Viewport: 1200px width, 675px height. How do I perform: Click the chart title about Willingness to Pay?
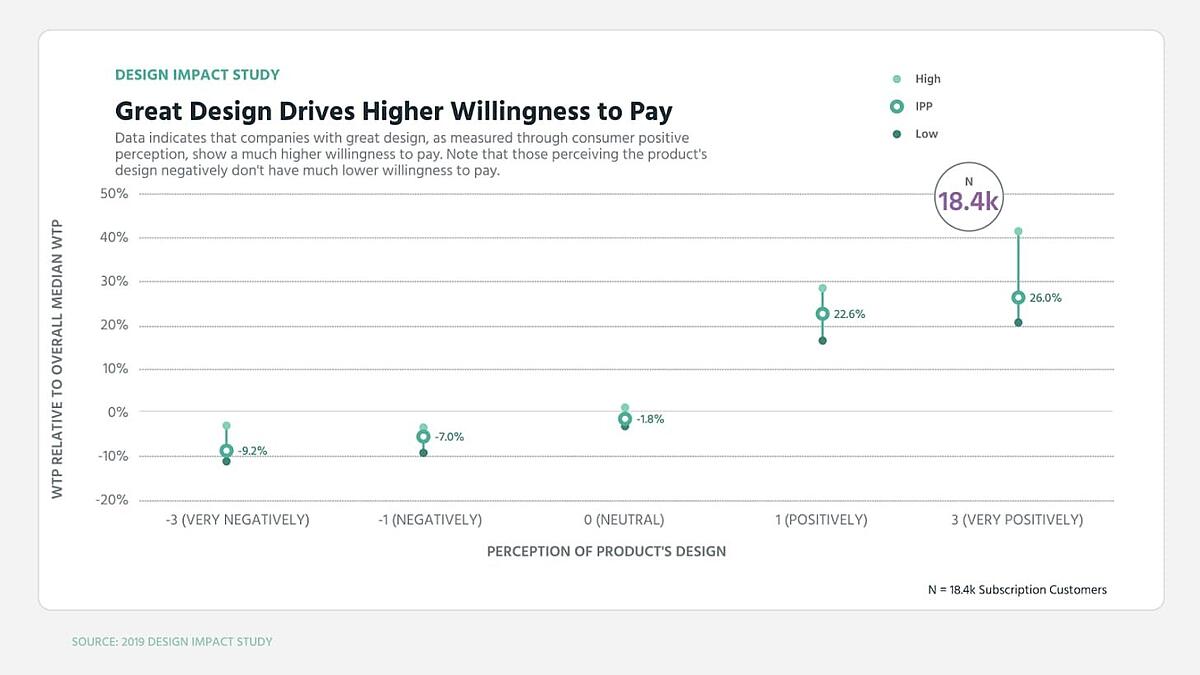[x=394, y=110]
